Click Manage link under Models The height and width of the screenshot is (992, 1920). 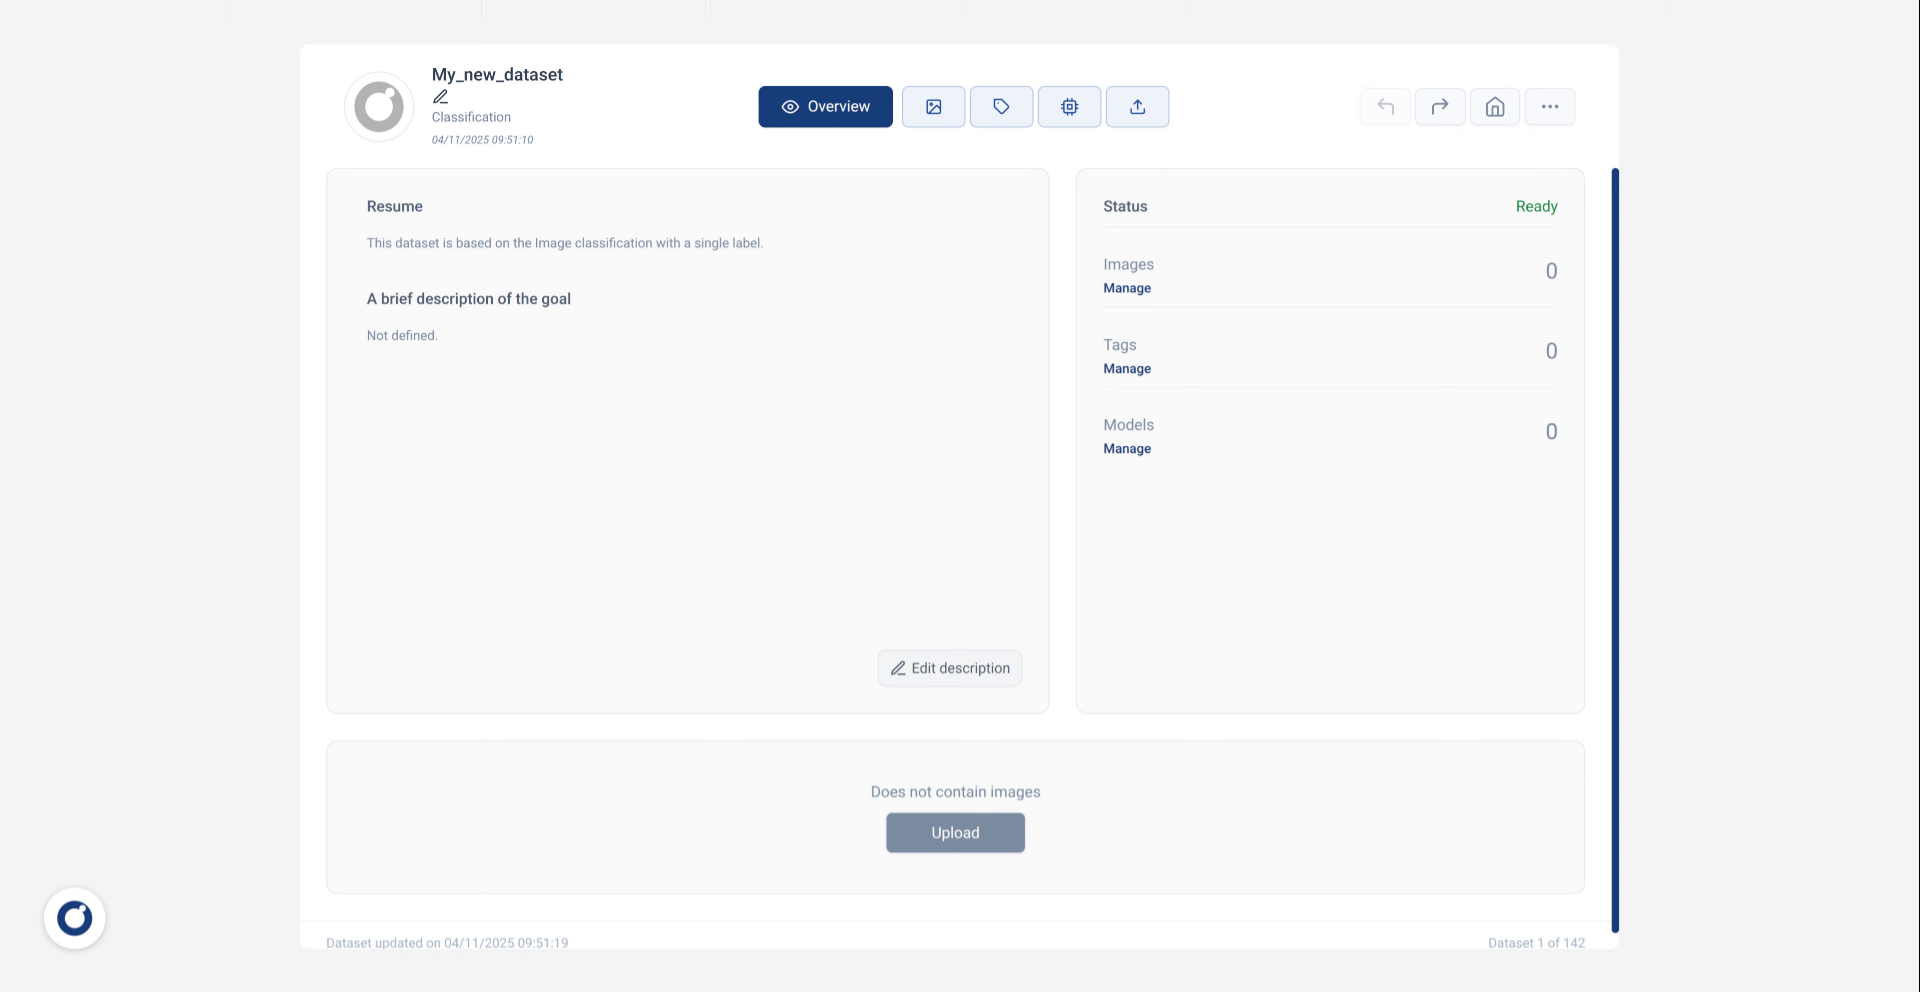coord(1127,449)
